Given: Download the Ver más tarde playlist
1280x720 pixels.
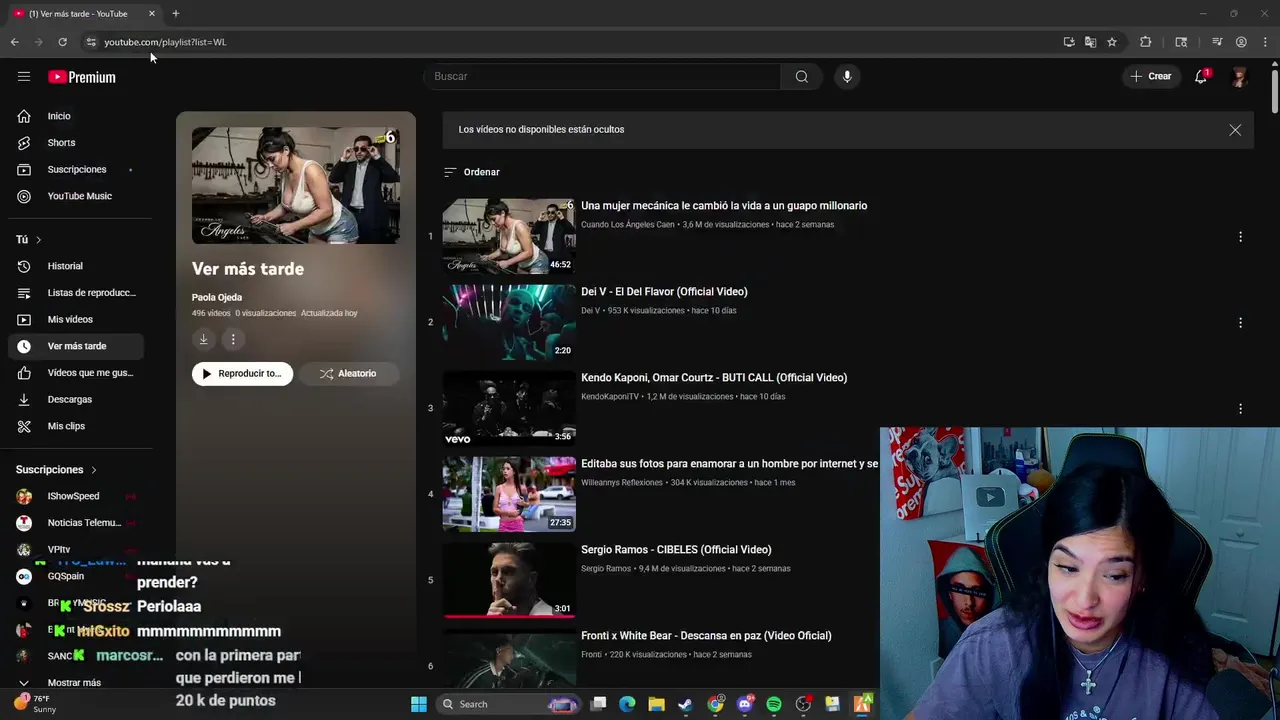Looking at the screenshot, I should [203, 339].
